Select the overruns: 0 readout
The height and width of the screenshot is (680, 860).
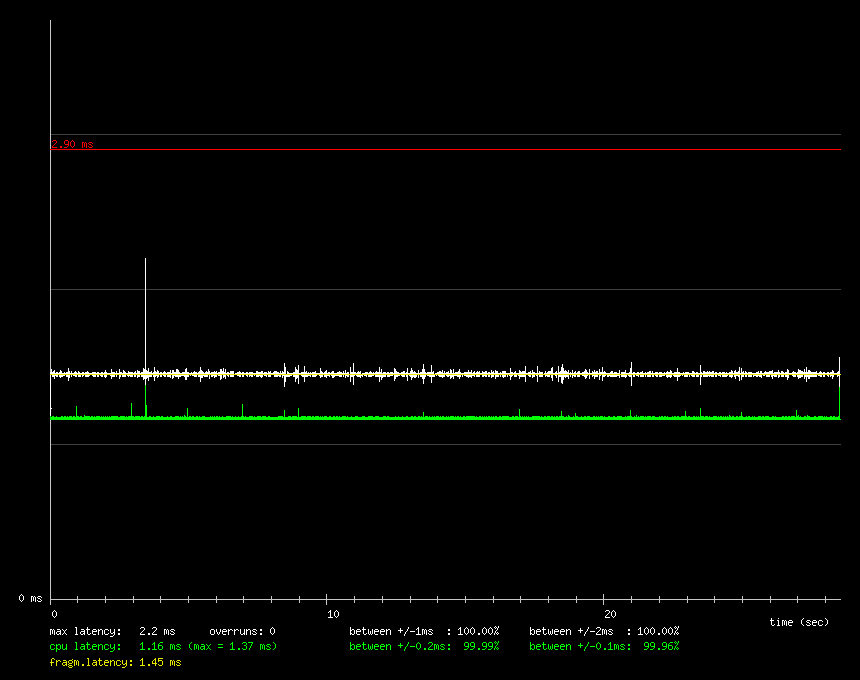tap(242, 631)
